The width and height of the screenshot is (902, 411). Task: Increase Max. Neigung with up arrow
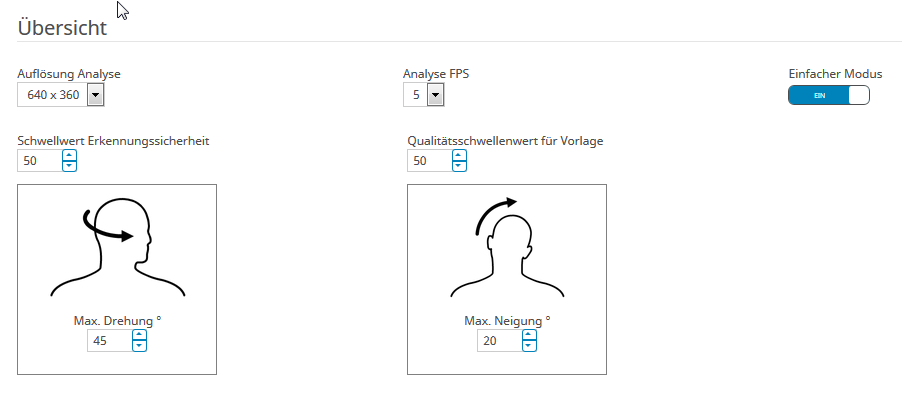point(529,335)
